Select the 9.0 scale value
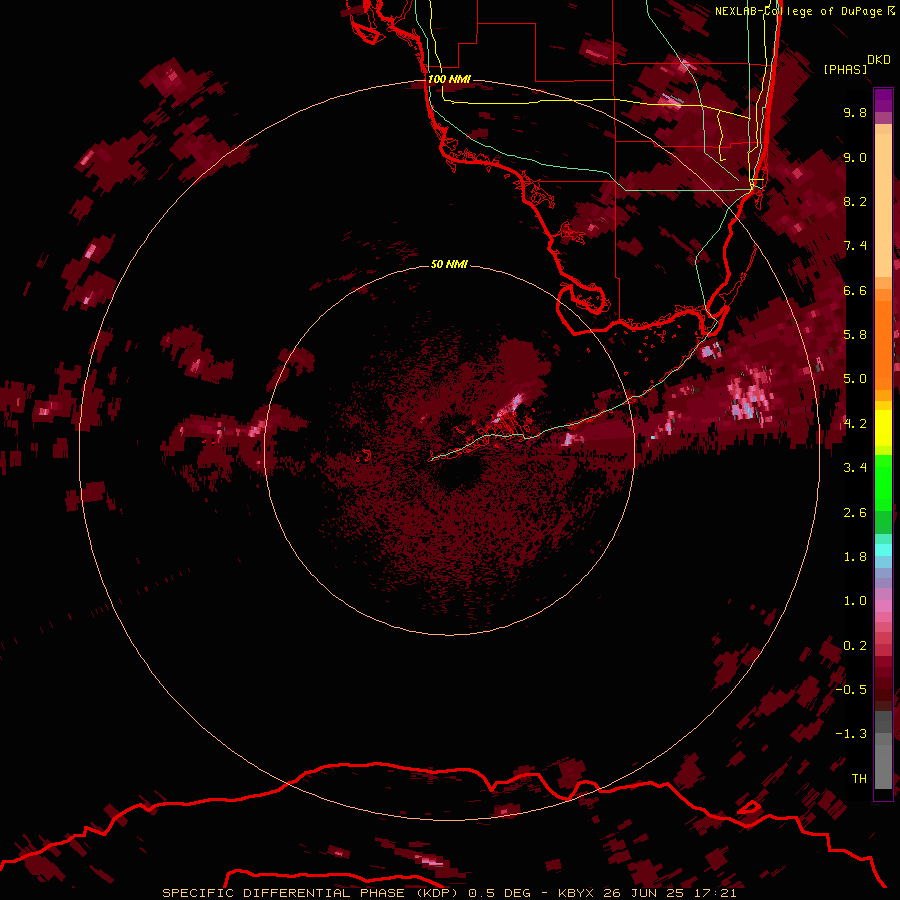The height and width of the screenshot is (900, 900). click(x=855, y=157)
